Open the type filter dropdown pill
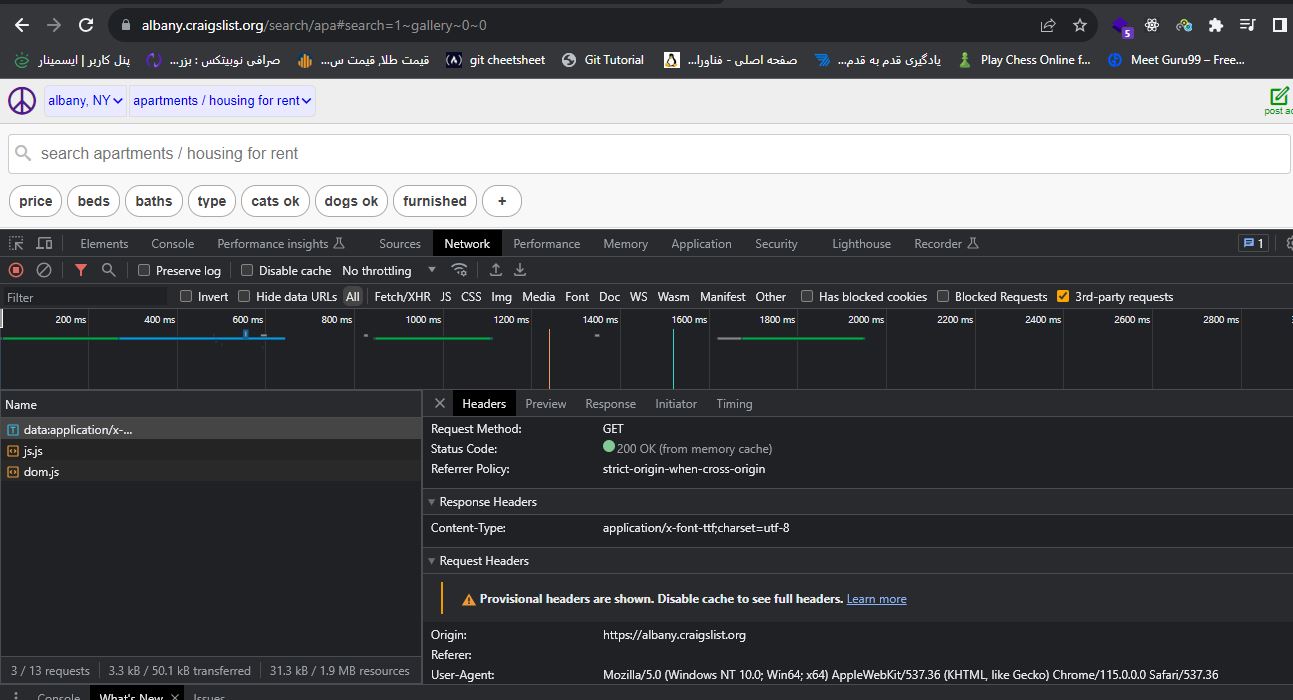1293x700 pixels. tap(212, 201)
